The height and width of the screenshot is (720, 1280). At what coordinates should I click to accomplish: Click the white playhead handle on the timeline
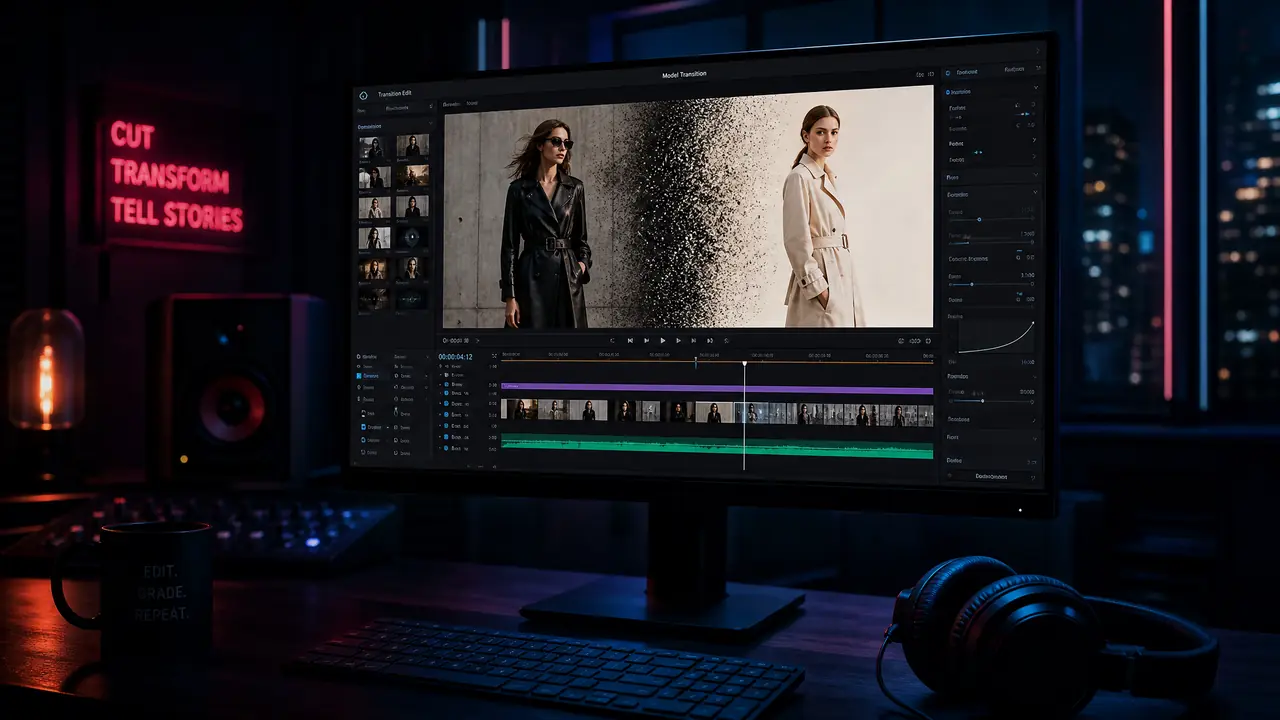[744, 362]
